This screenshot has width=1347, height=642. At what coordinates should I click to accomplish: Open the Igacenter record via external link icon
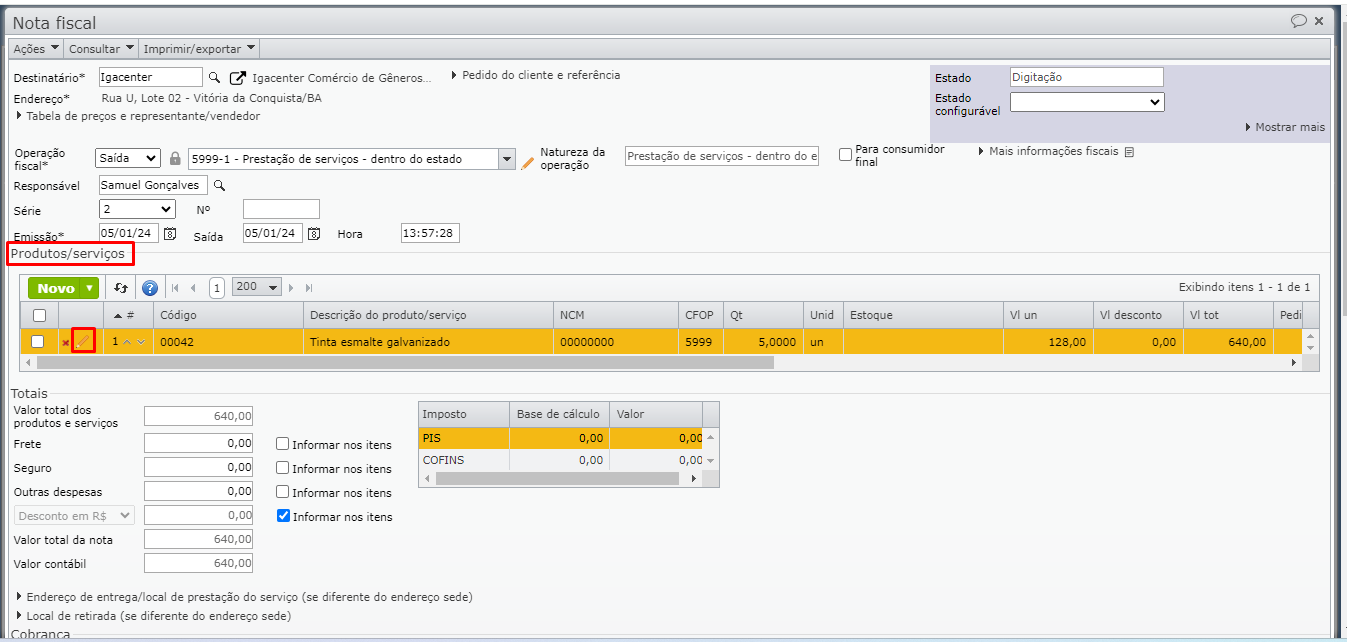coord(237,77)
